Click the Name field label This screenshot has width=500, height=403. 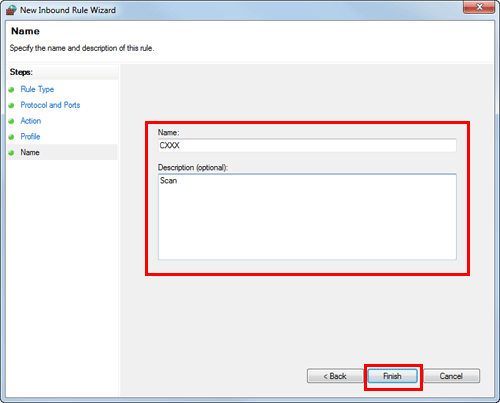(x=168, y=132)
